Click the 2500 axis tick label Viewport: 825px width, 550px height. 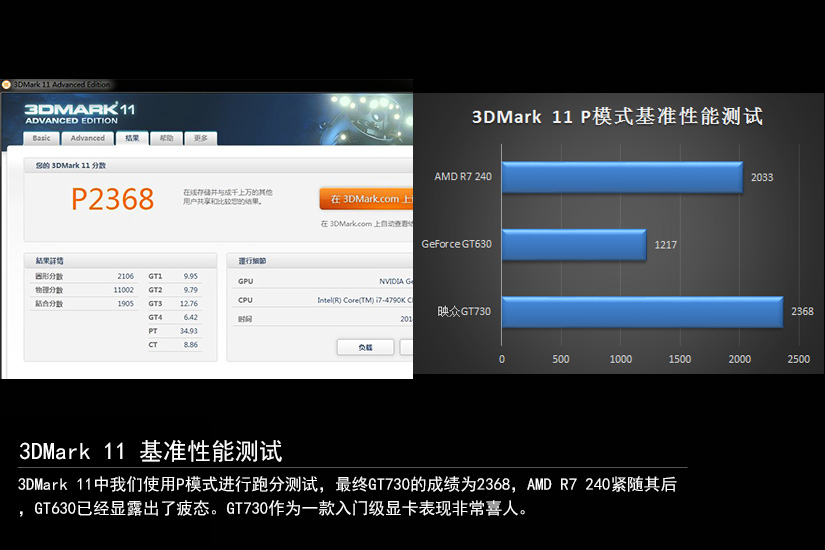pyautogui.click(x=798, y=359)
